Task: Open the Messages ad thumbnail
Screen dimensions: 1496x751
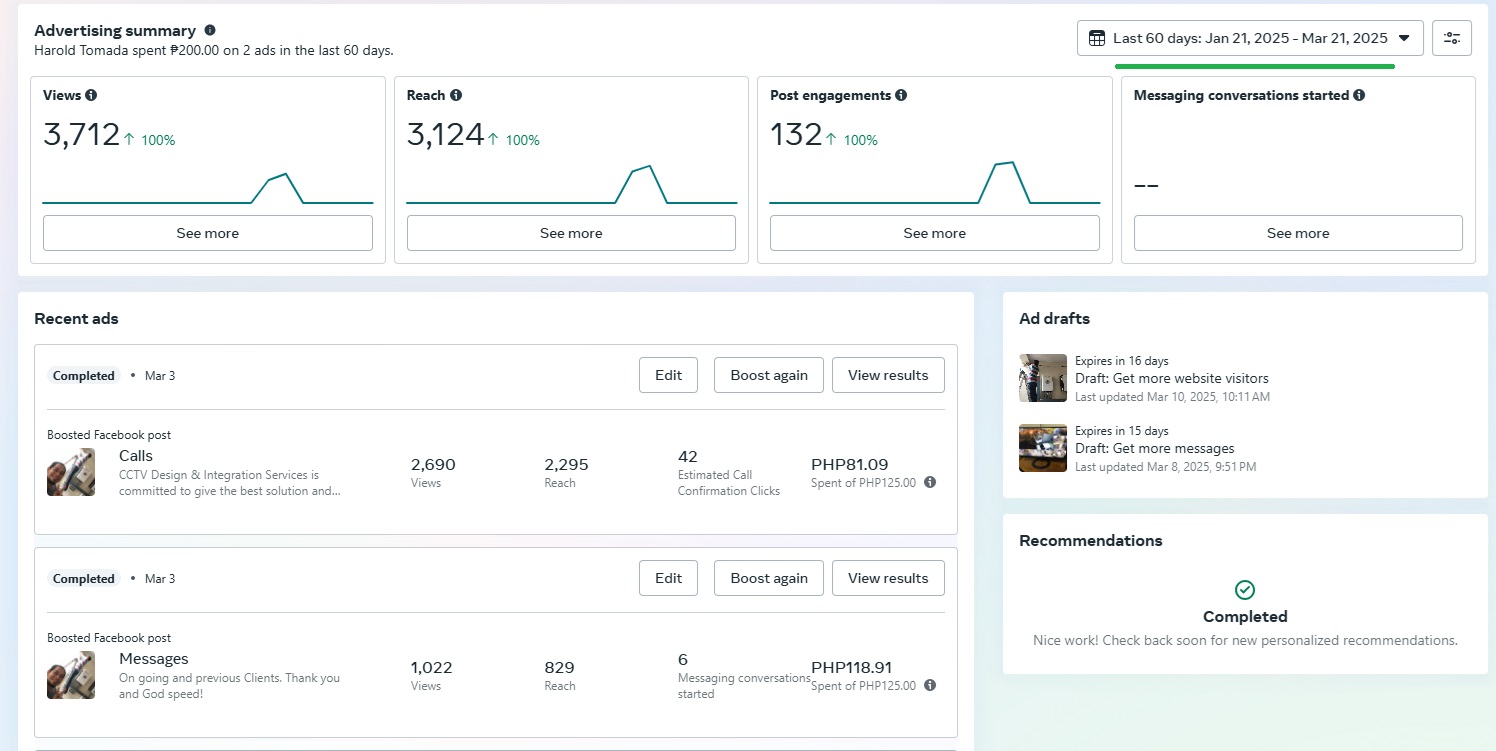Action: click(71, 675)
